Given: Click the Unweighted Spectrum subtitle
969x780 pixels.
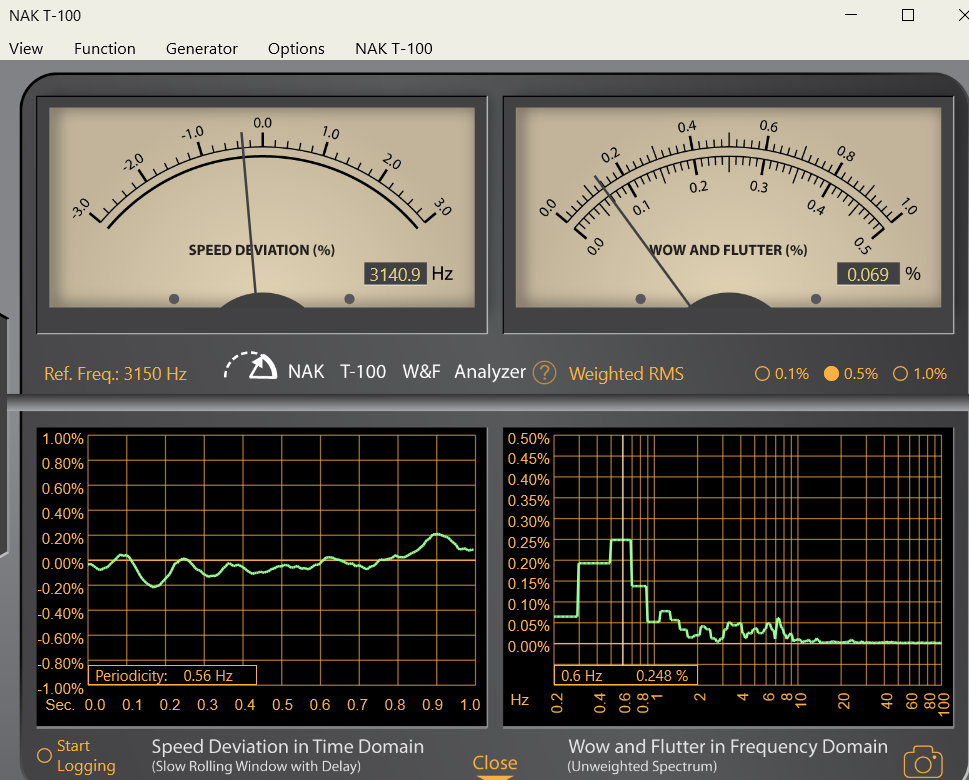Looking at the screenshot, I should click(x=642, y=766).
